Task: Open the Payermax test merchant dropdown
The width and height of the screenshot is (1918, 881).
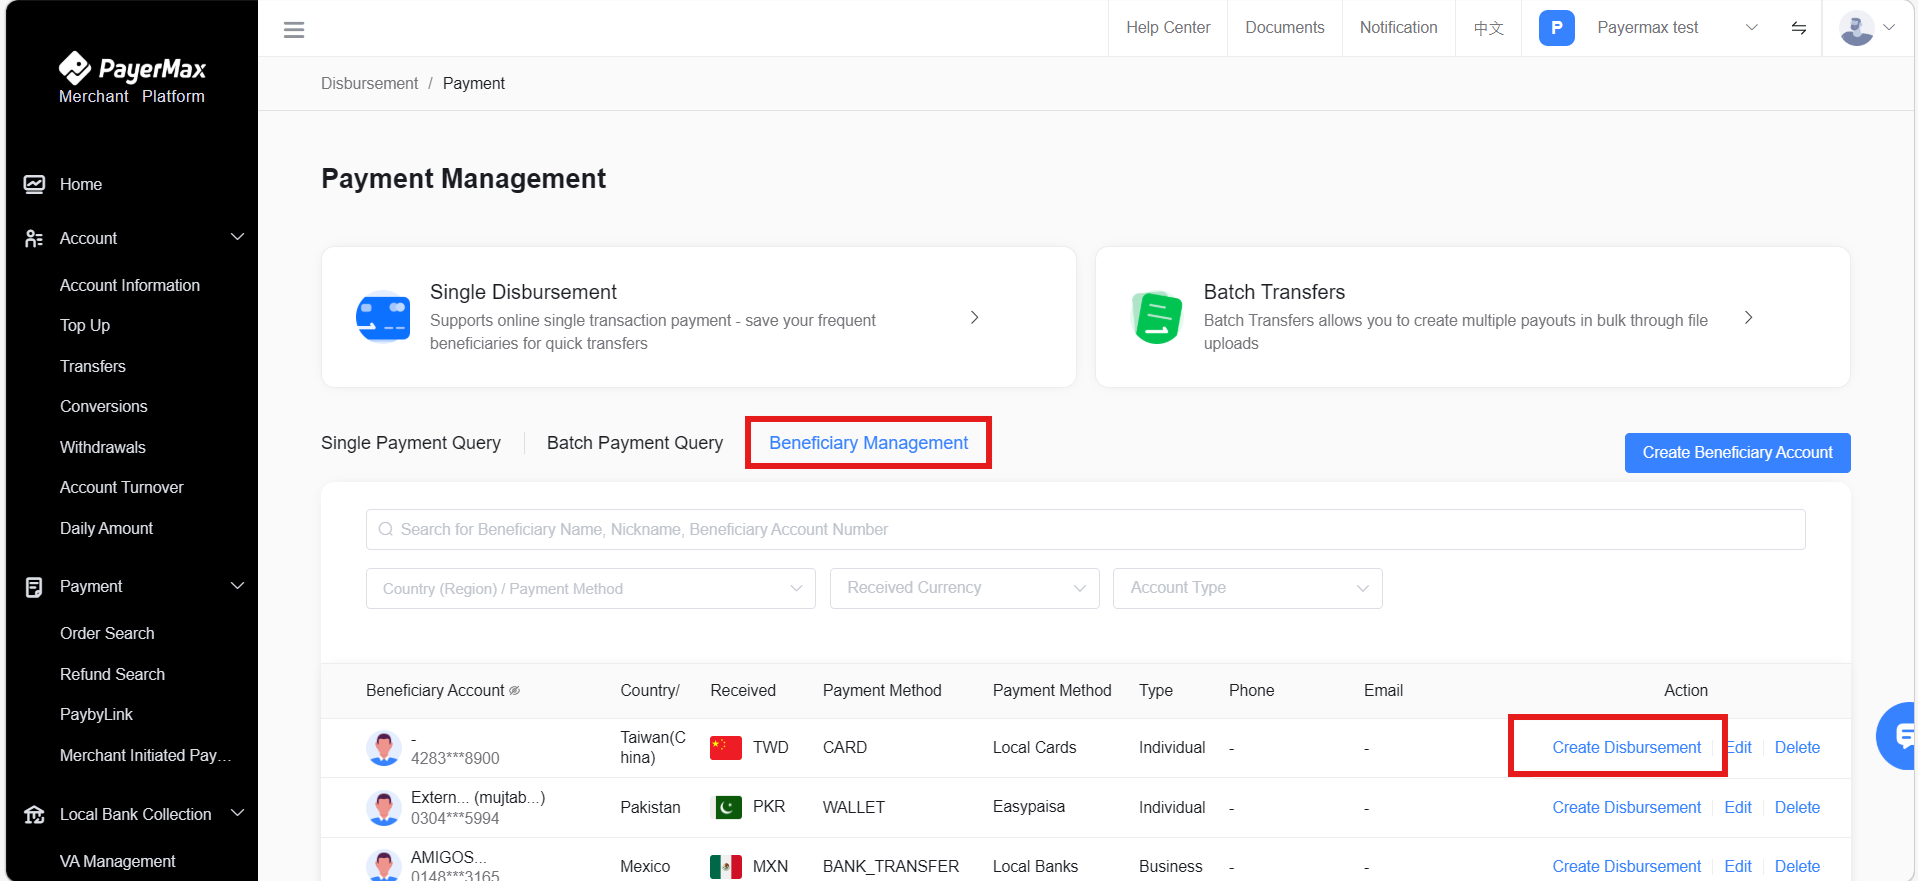Action: coord(1751,28)
